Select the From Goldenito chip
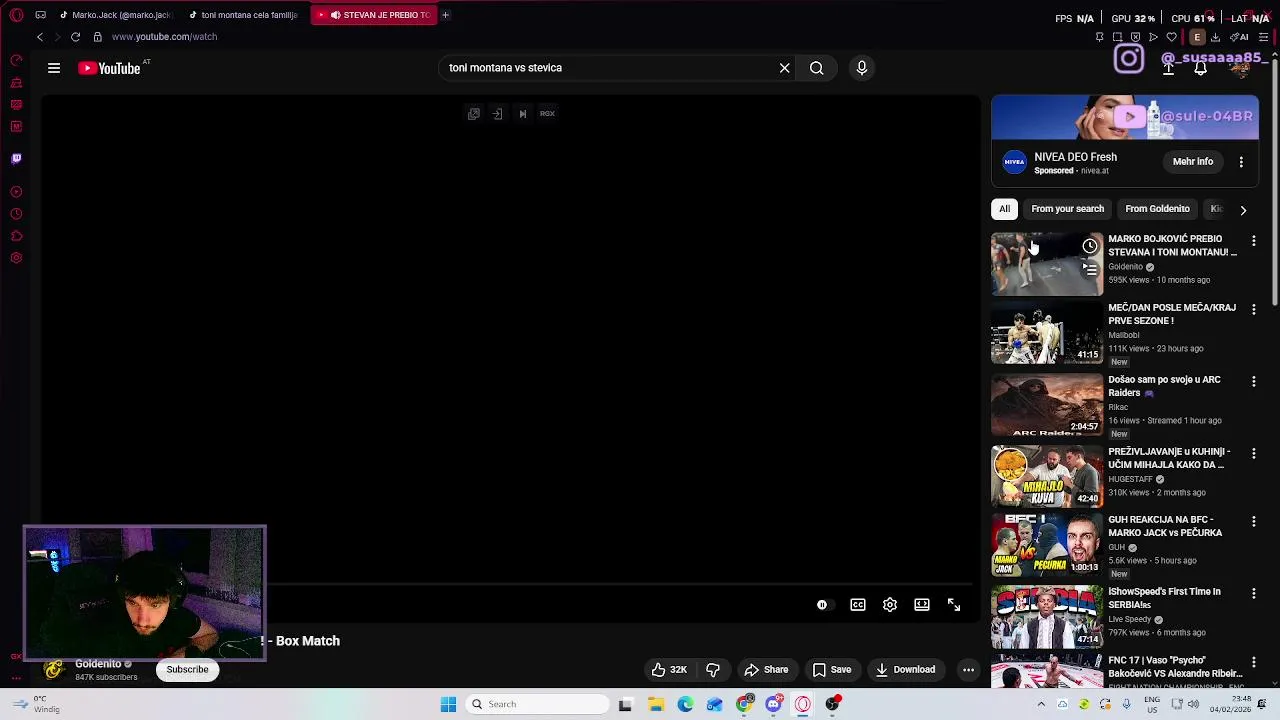The width and height of the screenshot is (1280, 720). click(1157, 209)
